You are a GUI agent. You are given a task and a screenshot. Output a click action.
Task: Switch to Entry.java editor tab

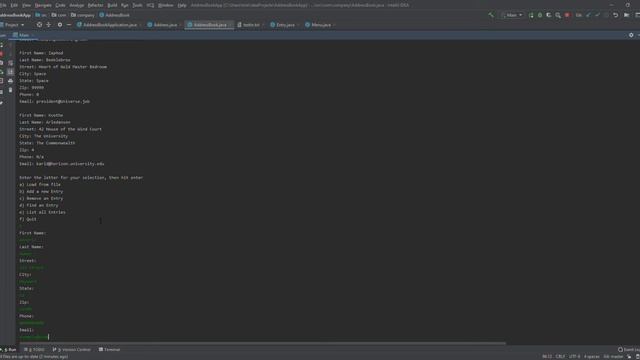pos(282,25)
